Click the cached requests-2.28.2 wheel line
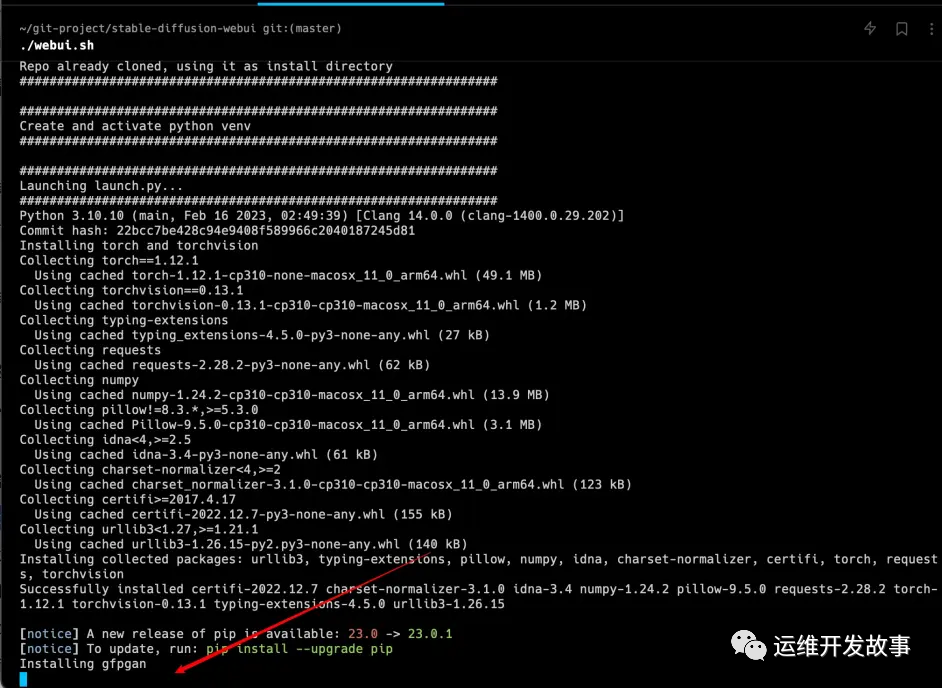Screen dimensions: 942x688 pyautogui.click(x=232, y=365)
